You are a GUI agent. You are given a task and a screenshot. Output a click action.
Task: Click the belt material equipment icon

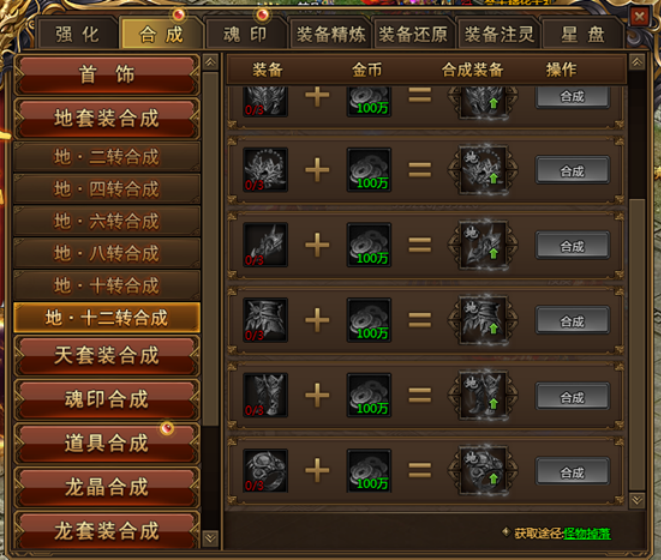(266, 320)
